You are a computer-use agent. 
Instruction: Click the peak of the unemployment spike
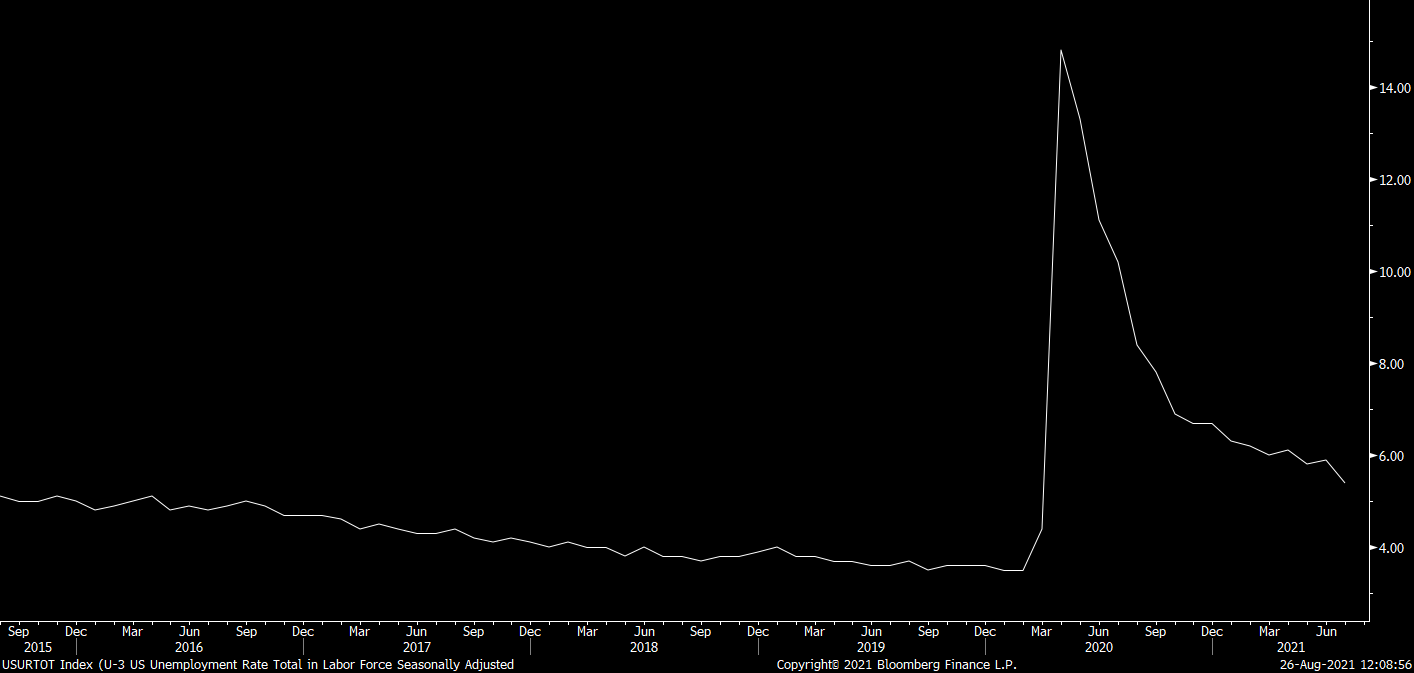(x=1060, y=50)
